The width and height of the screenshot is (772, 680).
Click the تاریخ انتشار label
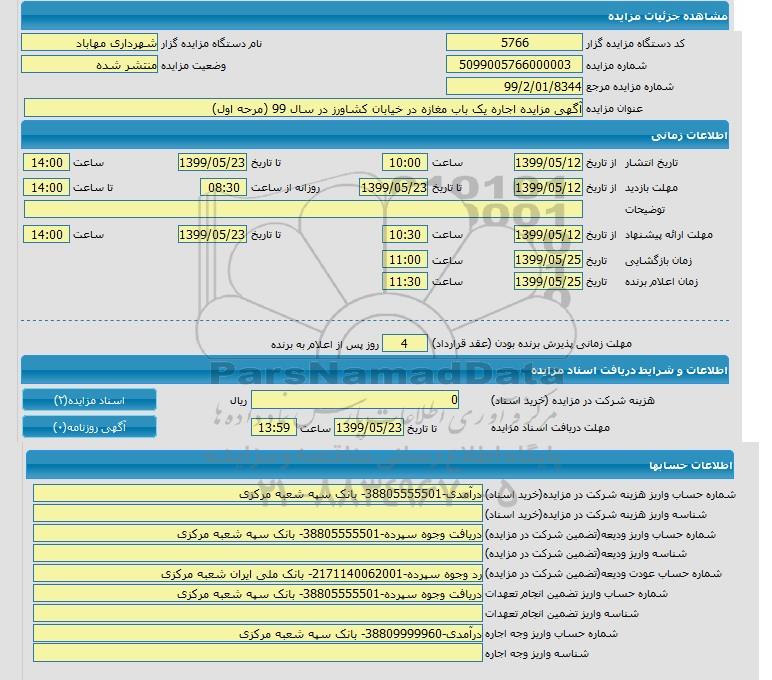tap(651, 162)
